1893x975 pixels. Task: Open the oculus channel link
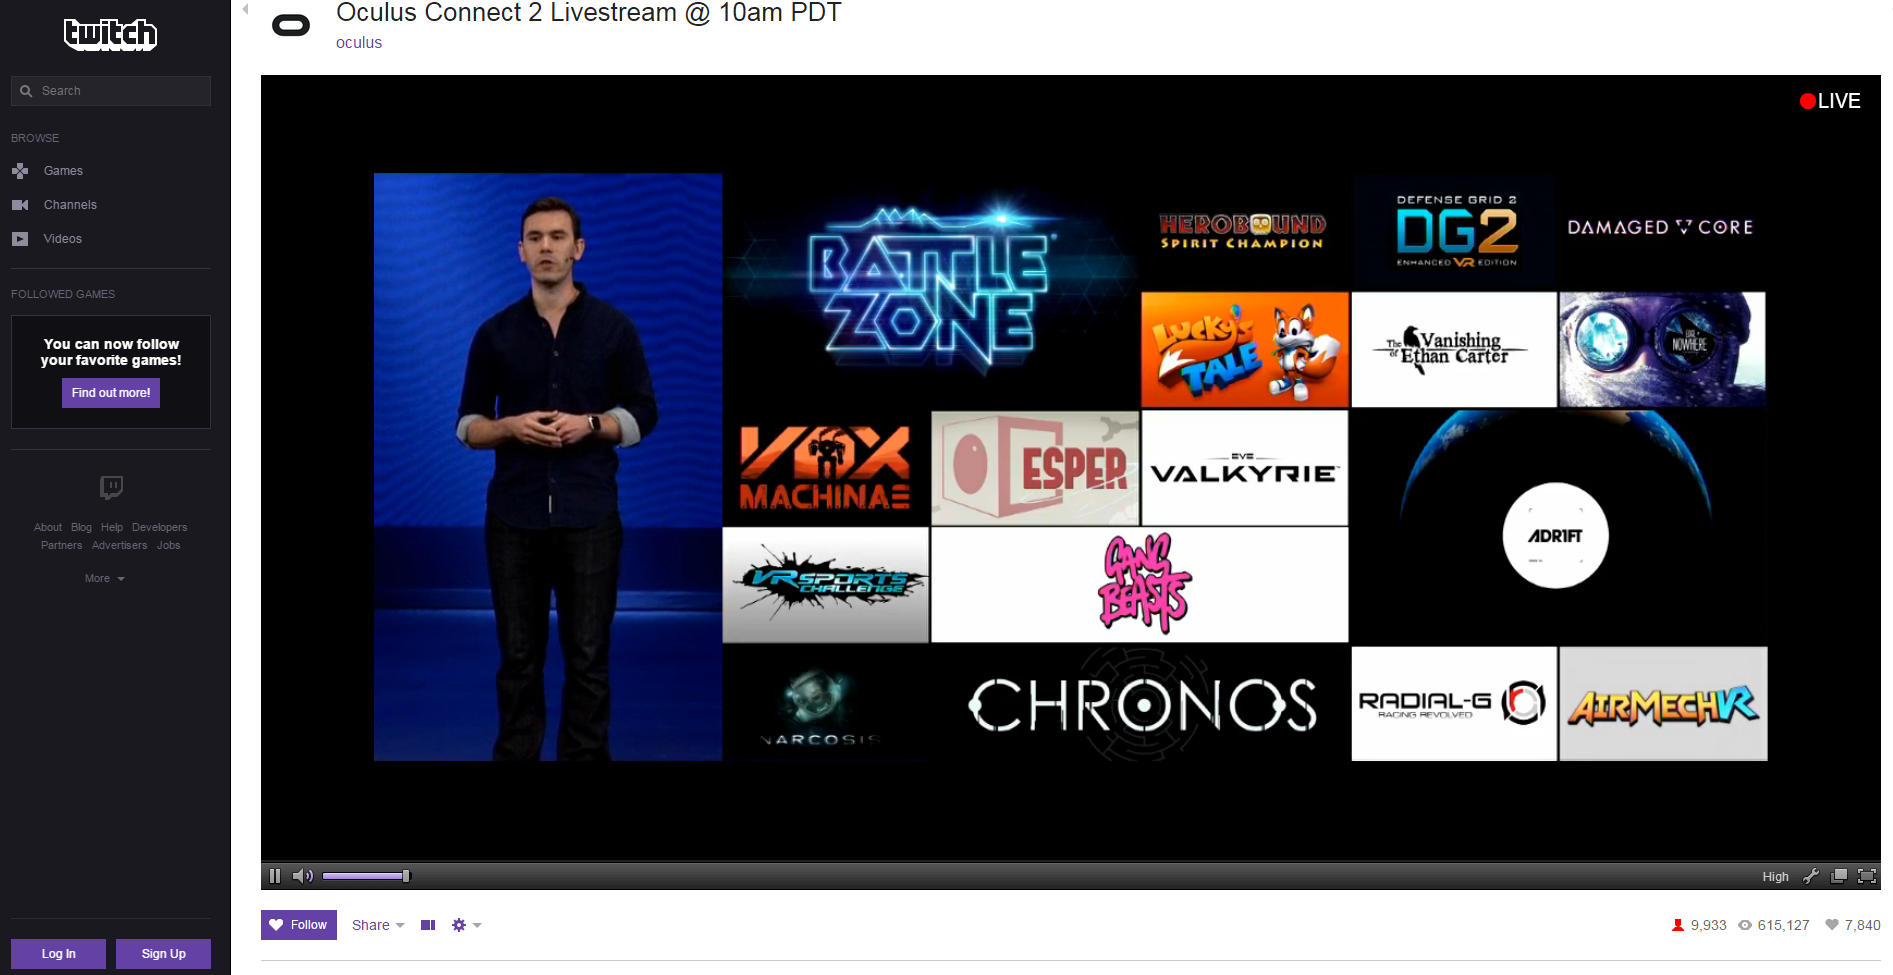tap(359, 43)
